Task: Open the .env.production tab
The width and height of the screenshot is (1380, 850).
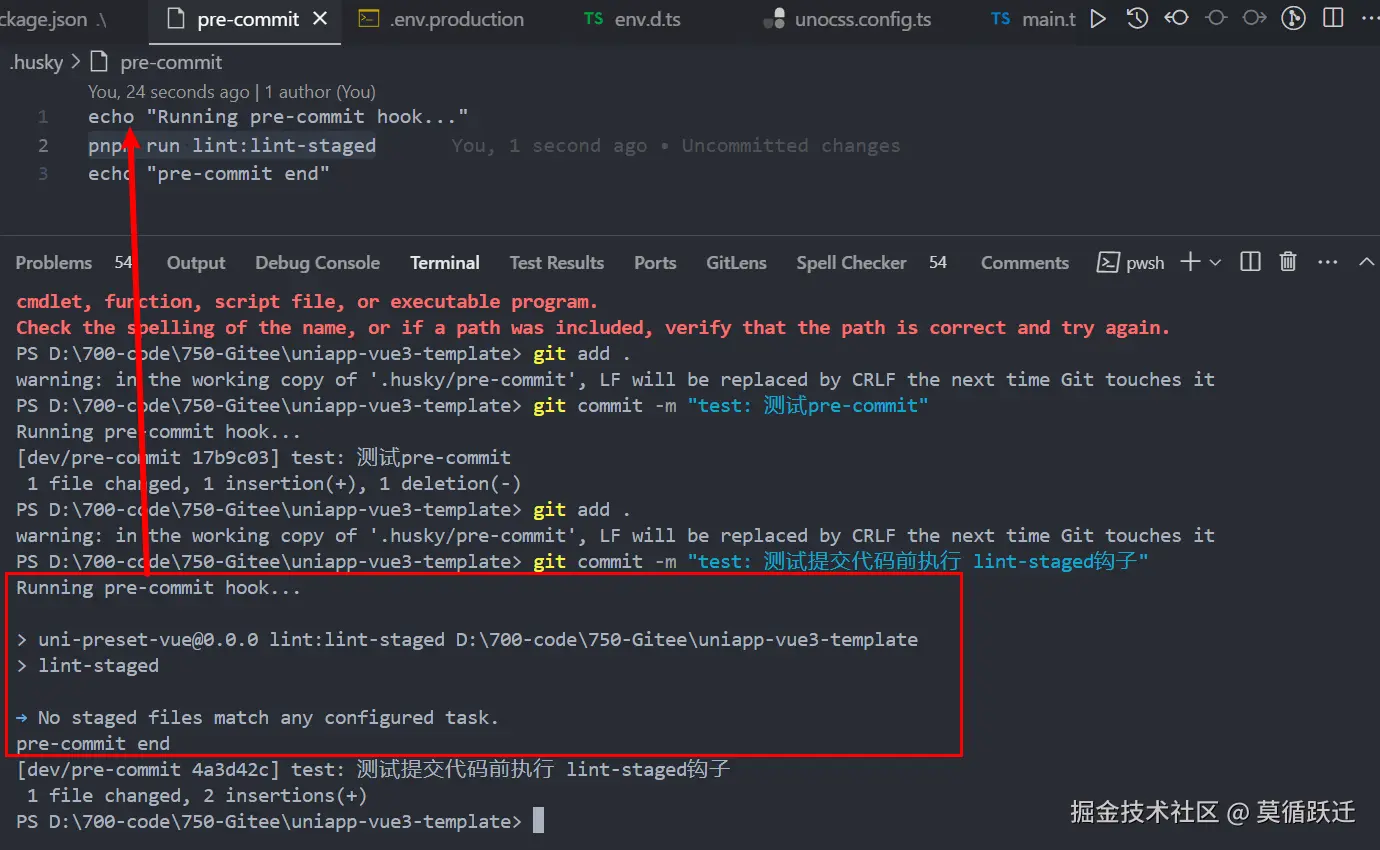Action: 442,19
